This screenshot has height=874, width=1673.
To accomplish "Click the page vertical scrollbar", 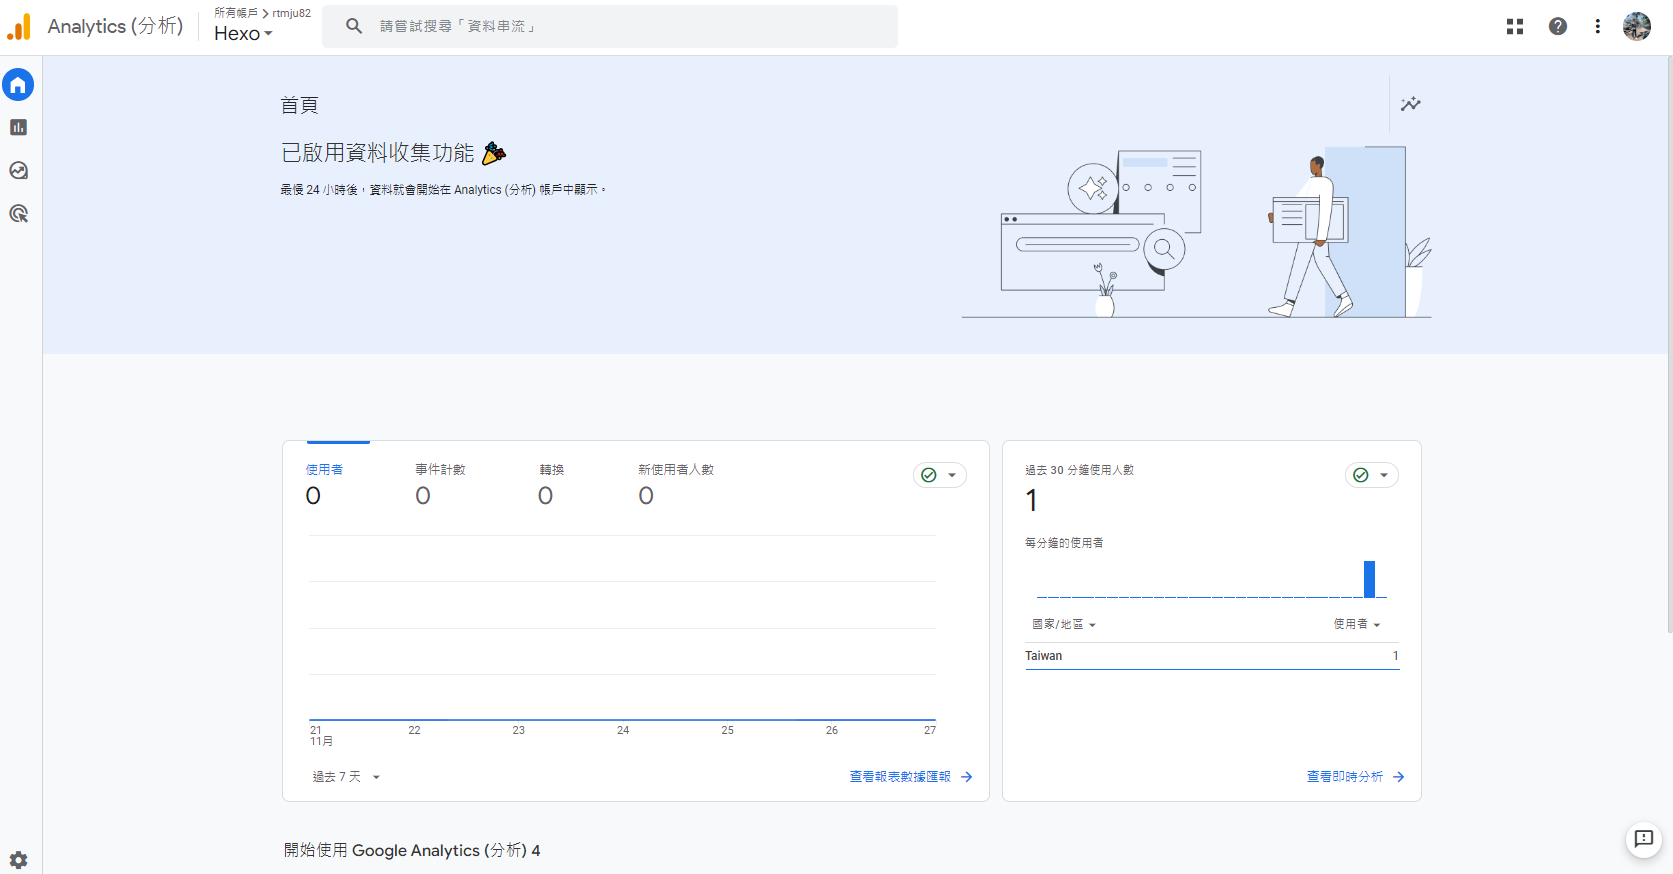I will point(1669,345).
